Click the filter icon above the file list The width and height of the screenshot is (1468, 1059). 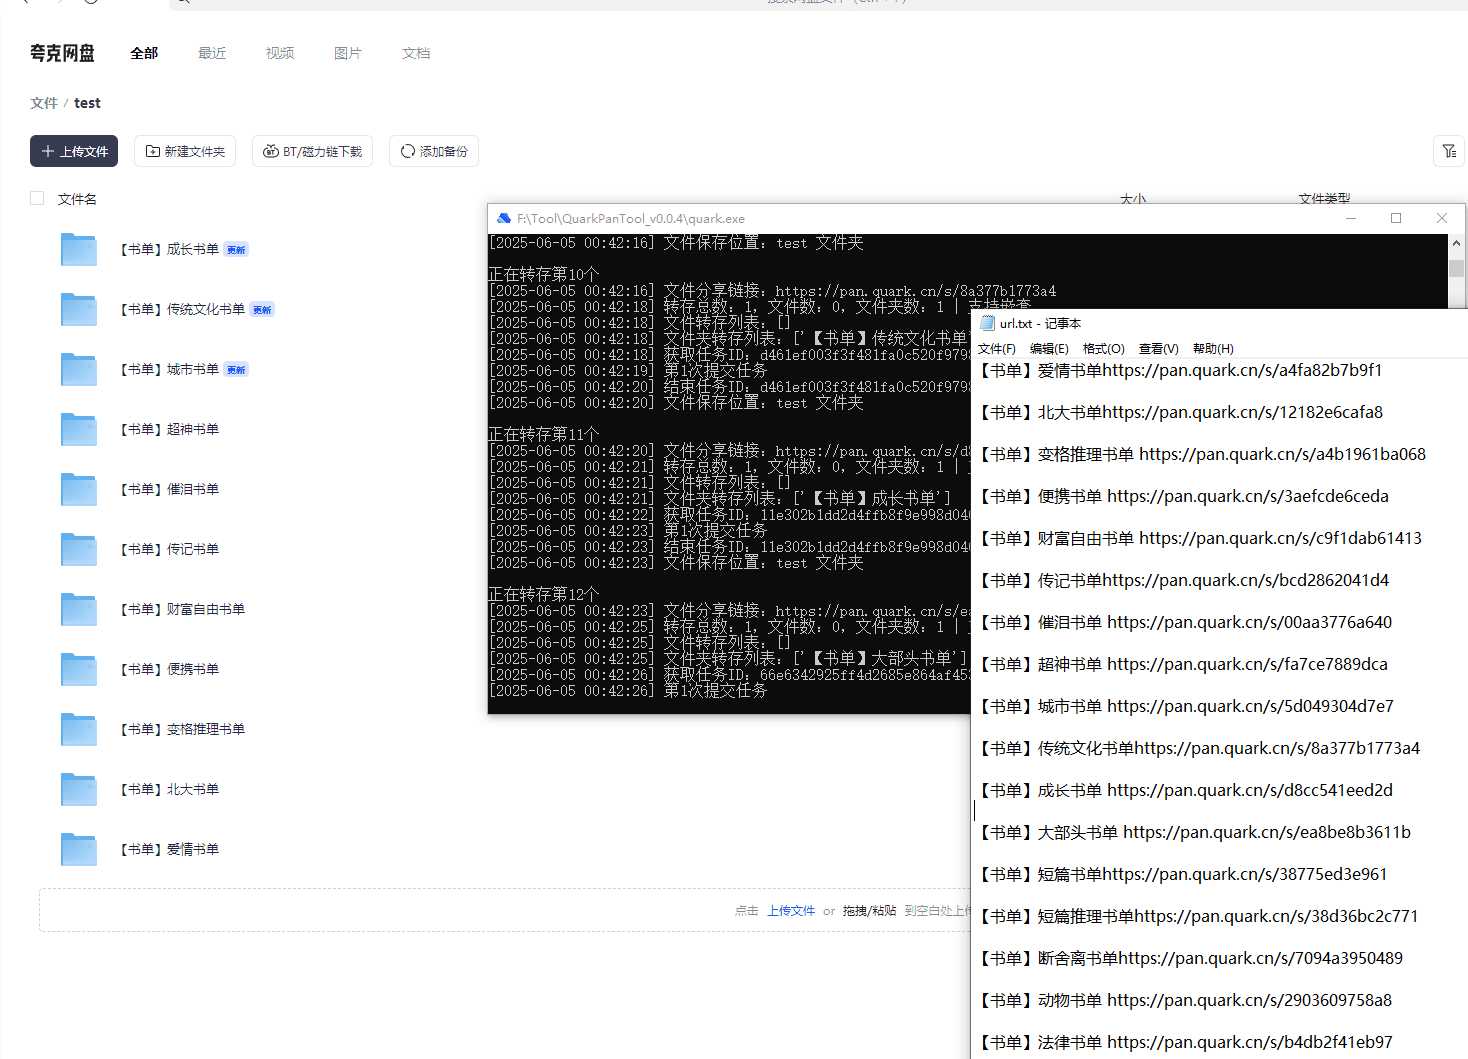pyautogui.click(x=1449, y=151)
